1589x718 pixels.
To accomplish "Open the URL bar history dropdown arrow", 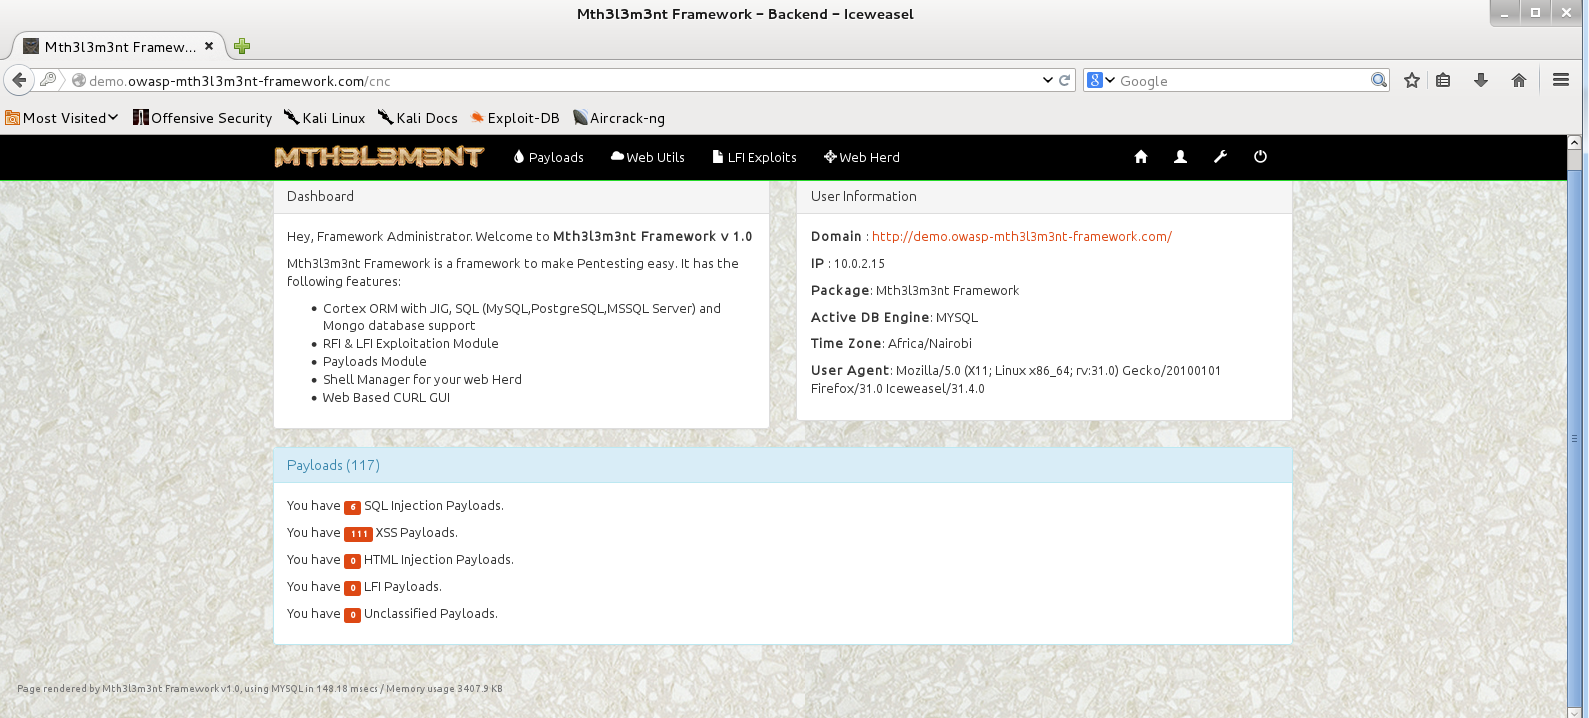I will point(1047,81).
